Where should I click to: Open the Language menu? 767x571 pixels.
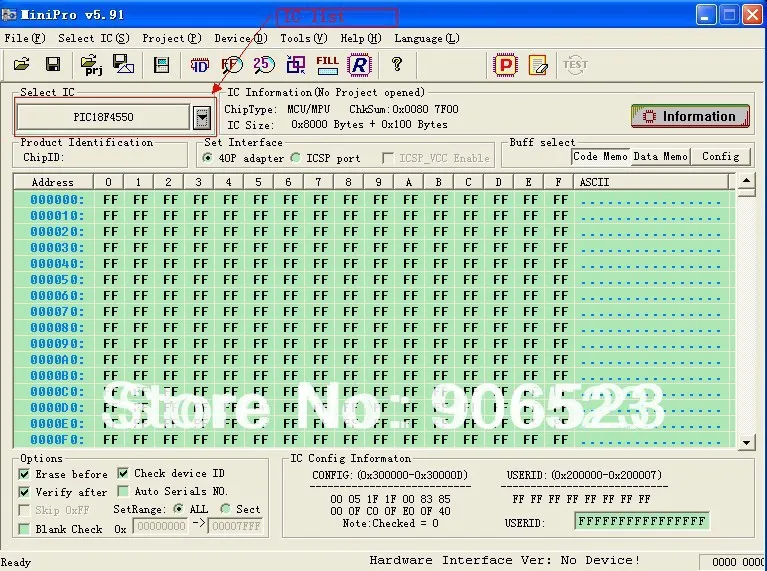427,38
